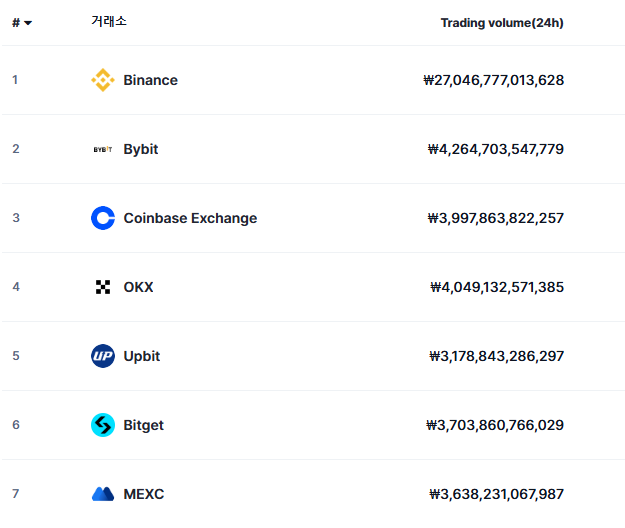Select OKX volume ₩4,049,132,571,385

click(x=497, y=287)
